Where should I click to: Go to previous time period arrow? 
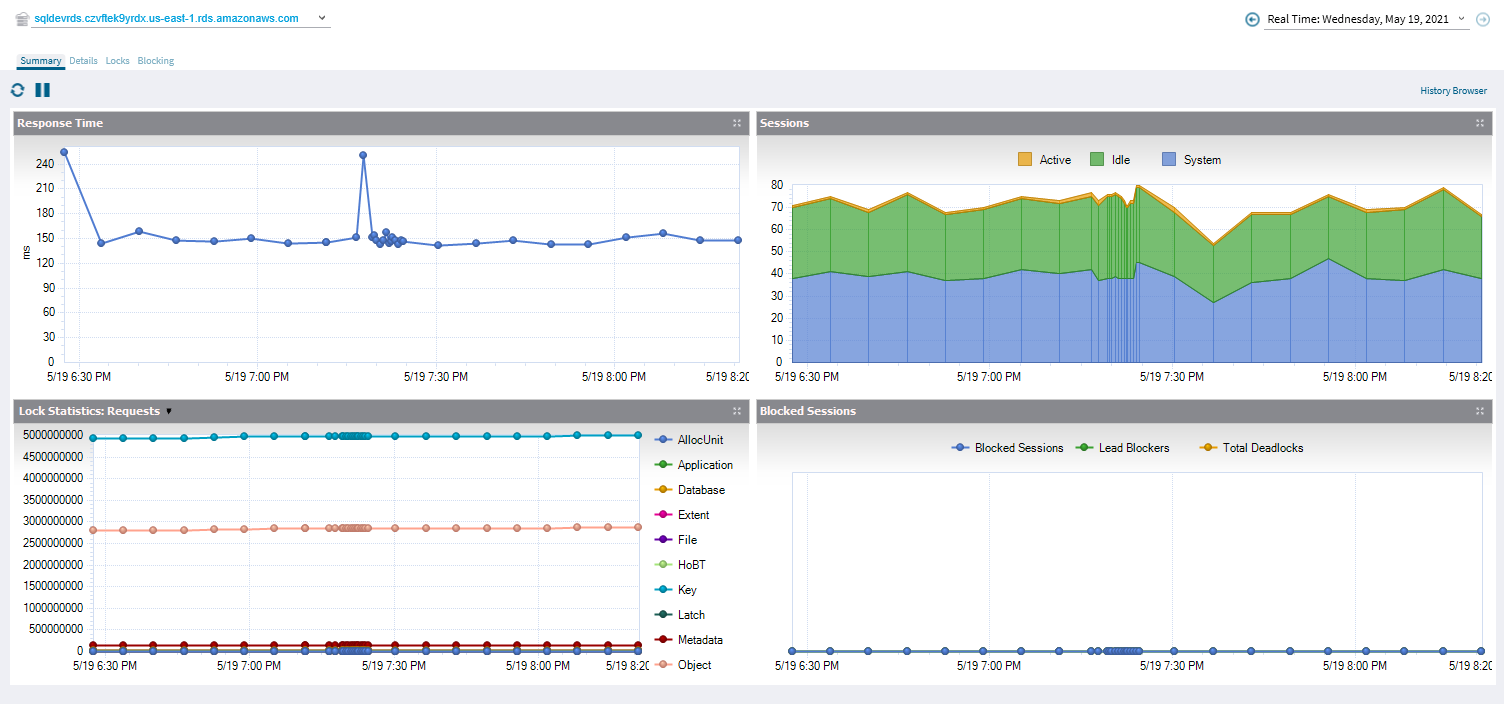[x=1252, y=19]
